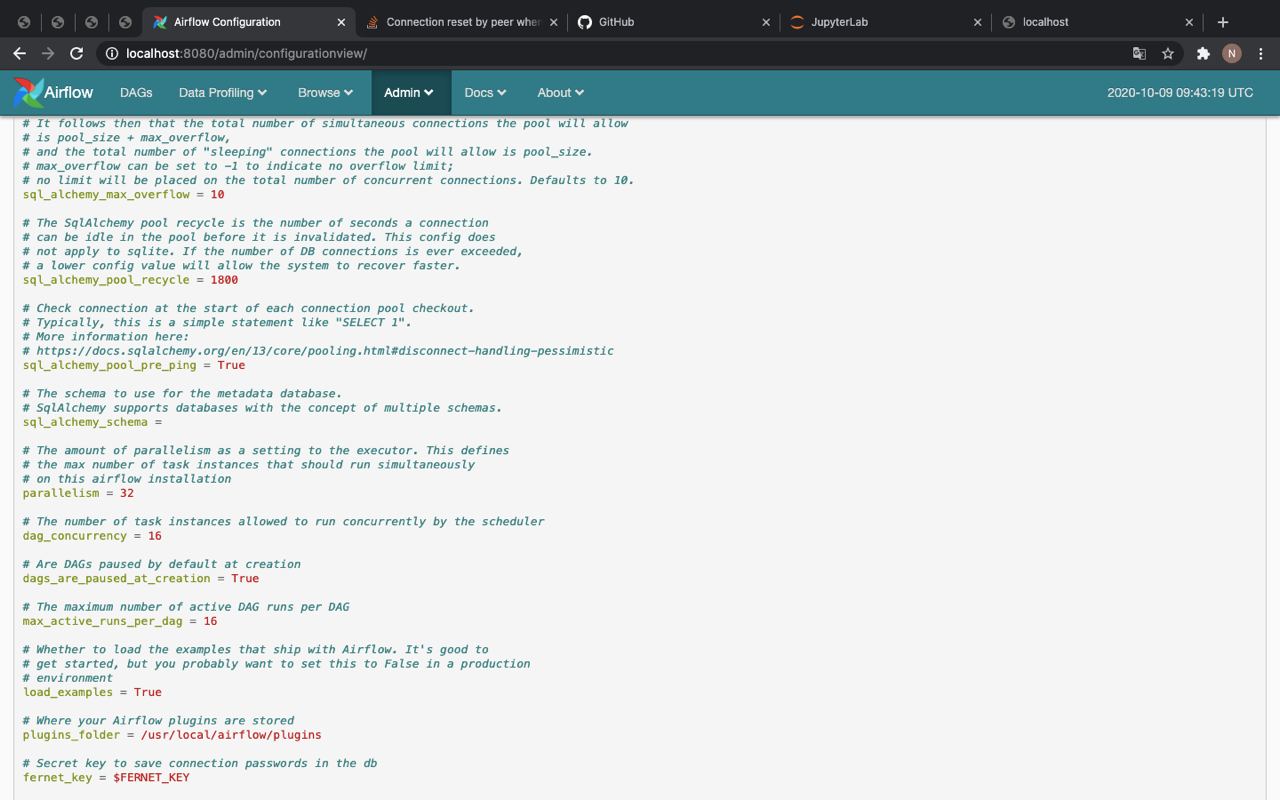The image size is (1280, 800).
Task: Click the load_examples = True line
Action: tap(92, 692)
